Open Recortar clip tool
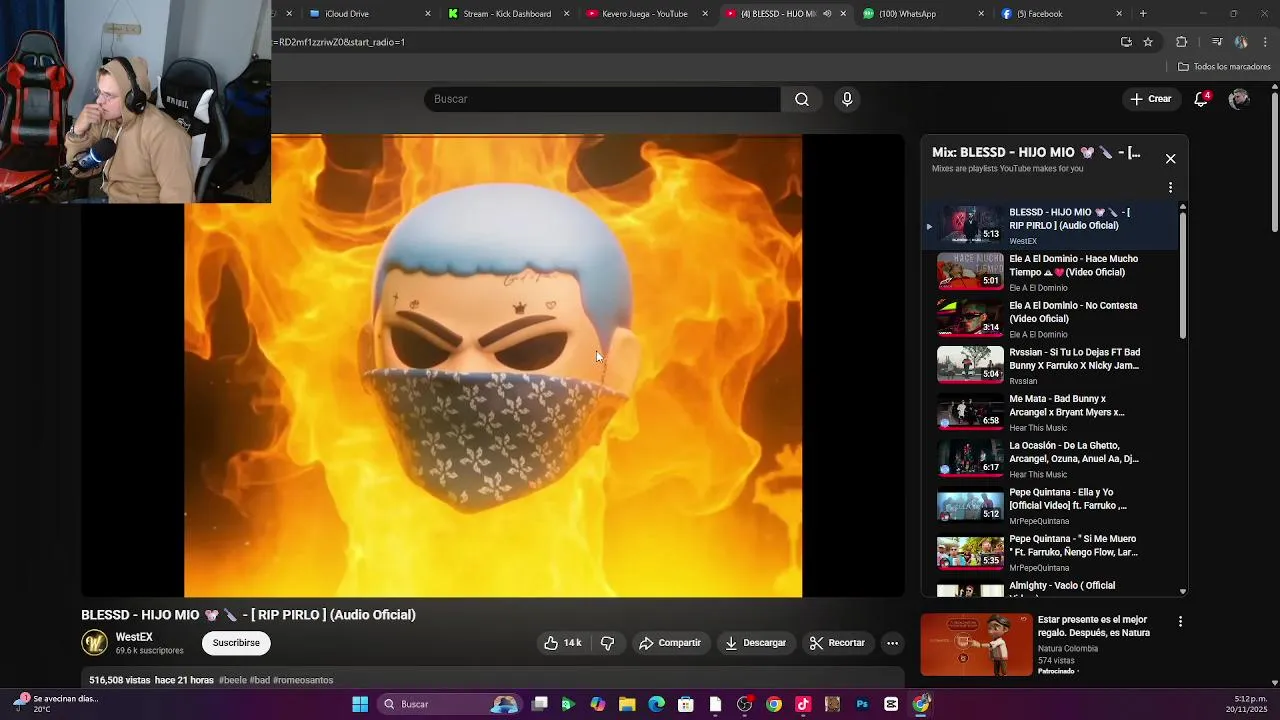Image resolution: width=1280 pixels, height=720 pixels. point(838,643)
